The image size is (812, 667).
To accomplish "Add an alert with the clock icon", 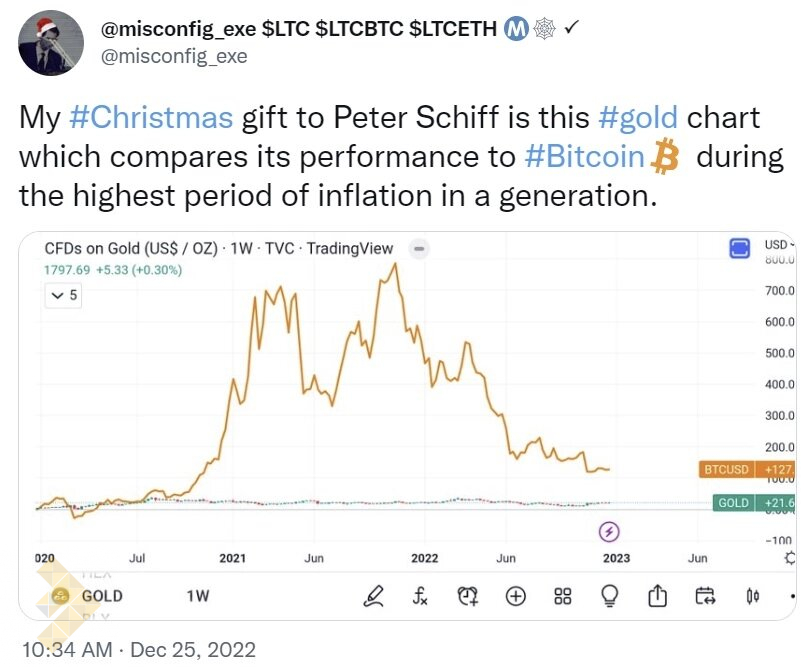I will tap(468, 597).
